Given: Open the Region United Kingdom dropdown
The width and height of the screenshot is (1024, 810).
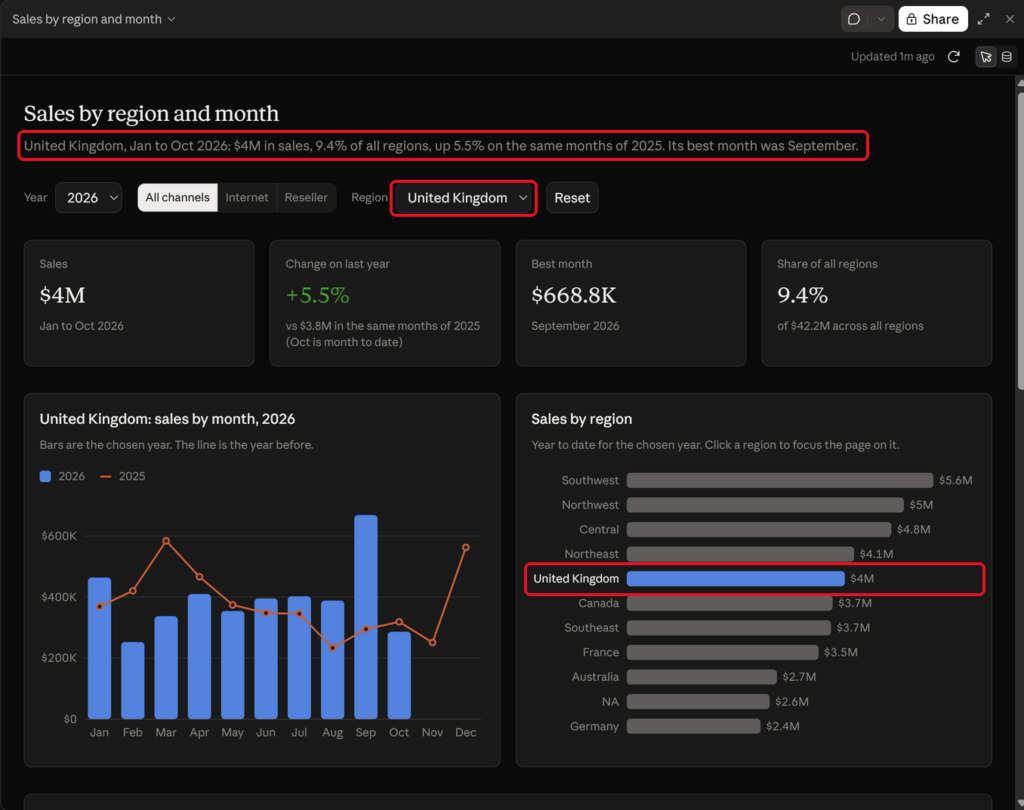Looking at the screenshot, I should [464, 198].
